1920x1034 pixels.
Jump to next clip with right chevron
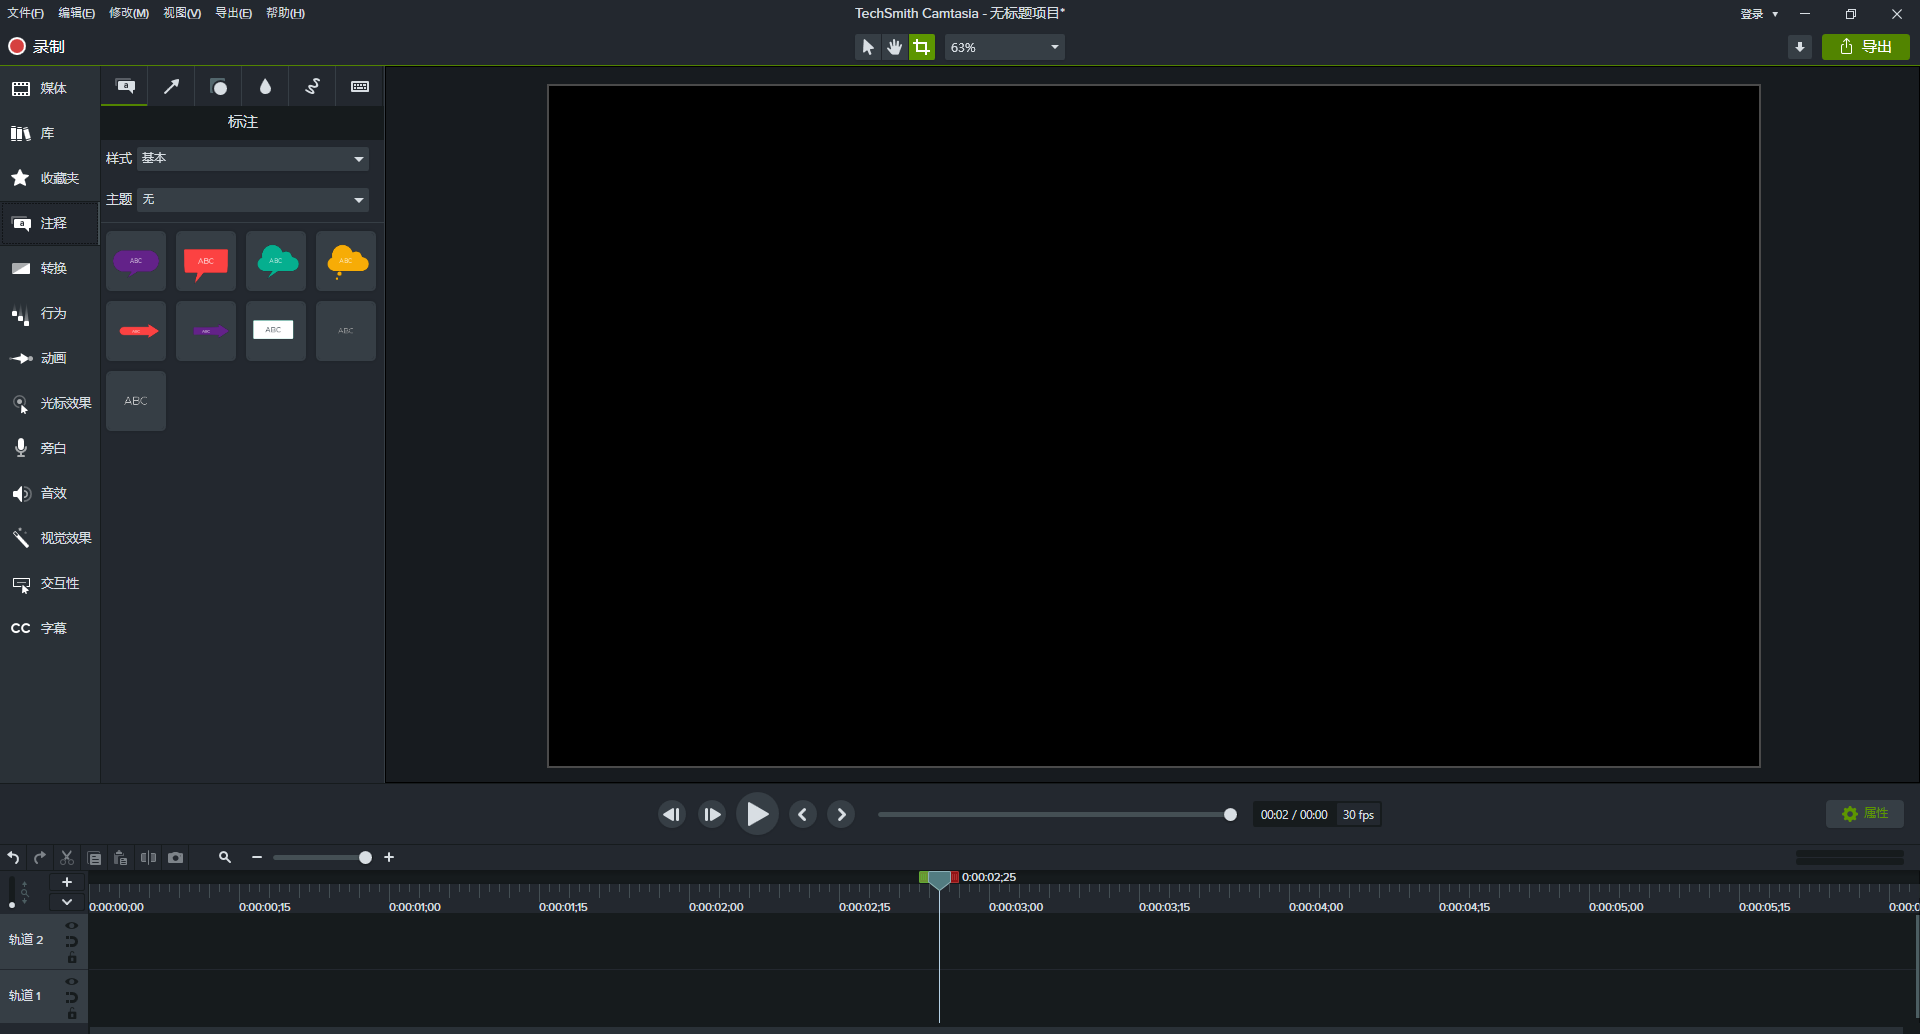click(842, 815)
